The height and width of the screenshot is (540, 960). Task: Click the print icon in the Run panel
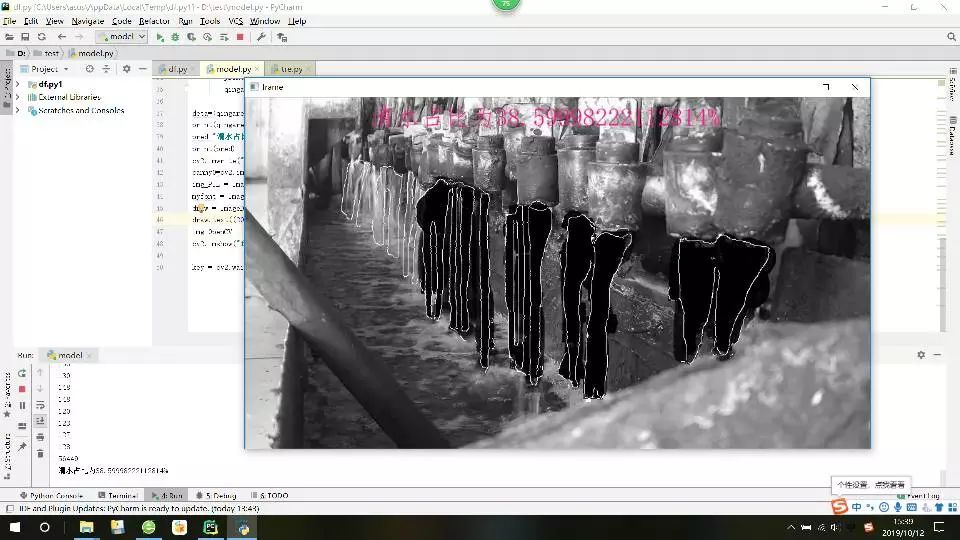pos(40,437)
